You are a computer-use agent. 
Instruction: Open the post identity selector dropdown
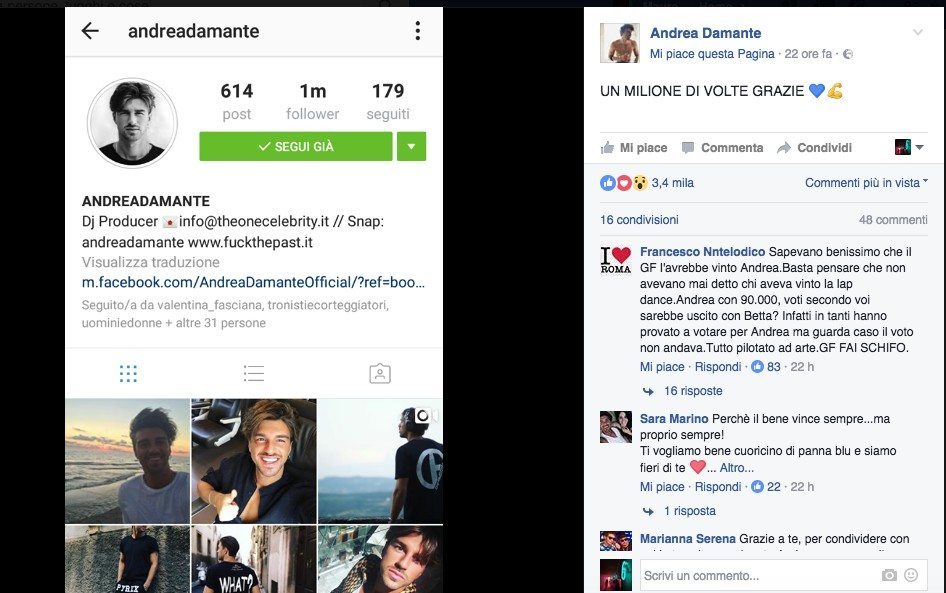click(x=909, y=147)
